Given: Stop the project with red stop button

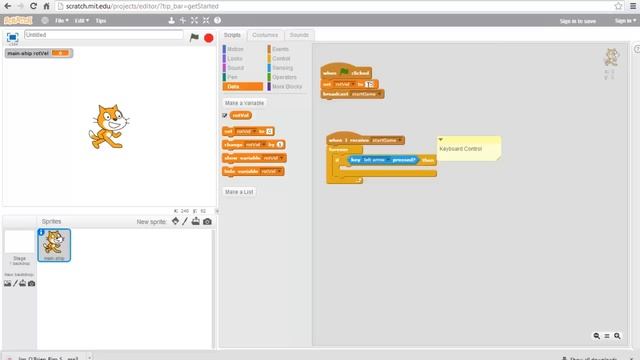Looking at the screenshot, I should pos(209,38).
